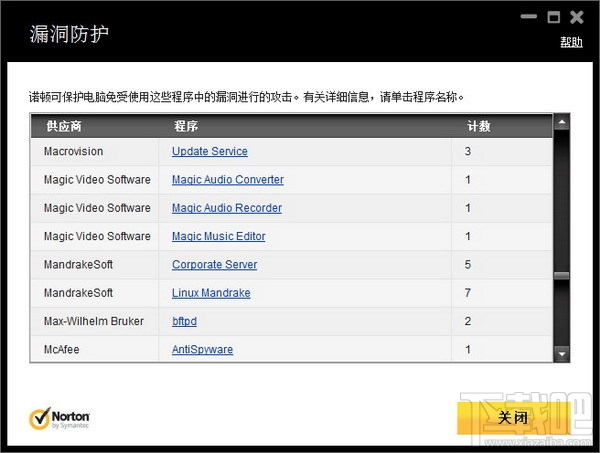
Task: Click the 计数 column header
Action: pyautogui.click(x=479, y=126)
